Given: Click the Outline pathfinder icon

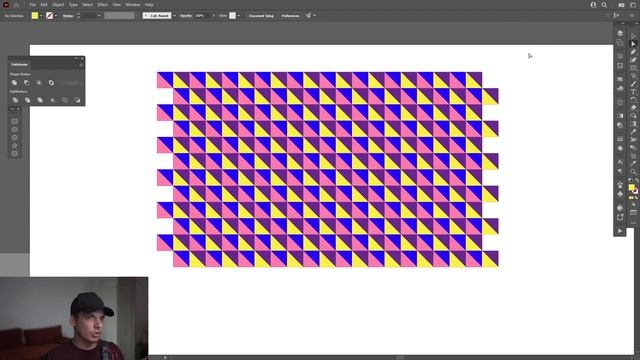Looking at the screenshot, I should pyautogui.click(x=65, y=100).
